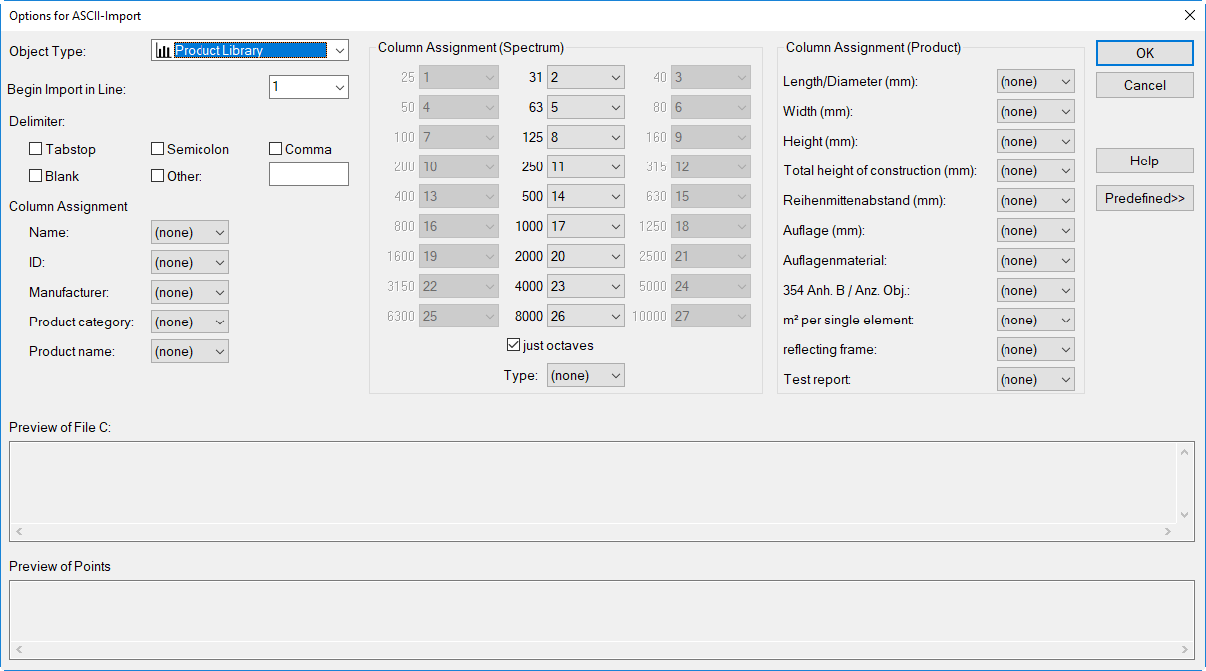
Task: Open the 2000 Hz spectrum column dropdown
Action: click(x=586, y=256)
